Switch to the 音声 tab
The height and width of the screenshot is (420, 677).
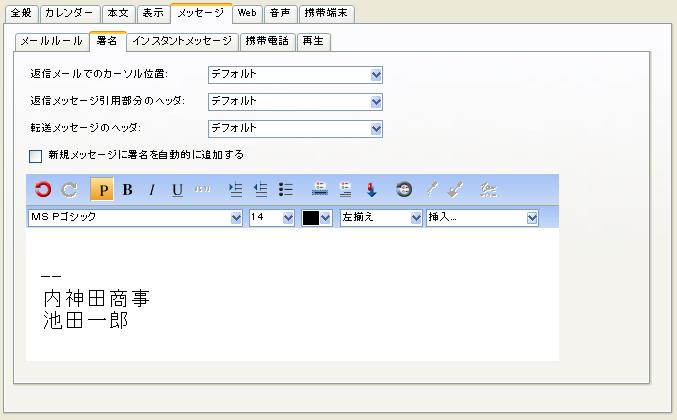(x=280, y=13)
